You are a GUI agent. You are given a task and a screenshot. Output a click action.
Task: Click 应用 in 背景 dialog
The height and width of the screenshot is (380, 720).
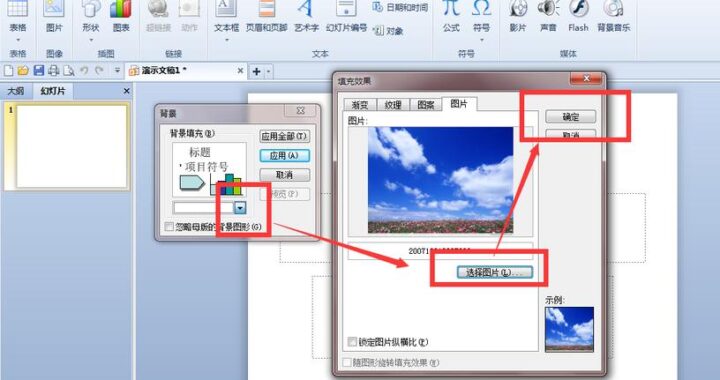[284, 156]
